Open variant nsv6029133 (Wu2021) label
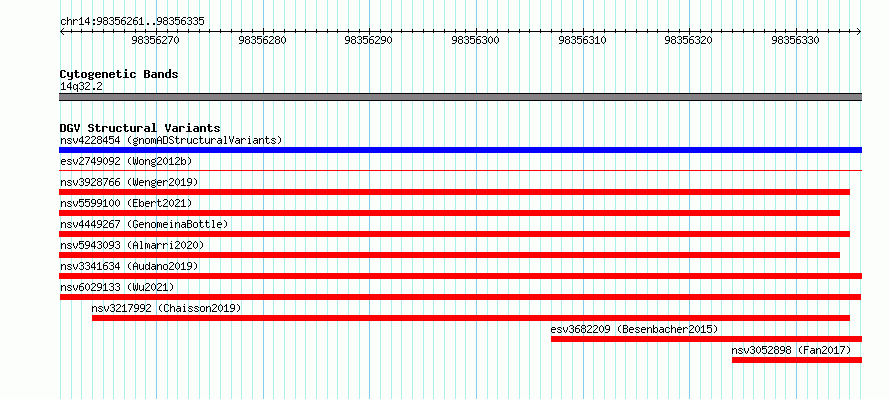Image resolution: width=890 pixels, height=399 pixels. click(117, 287)
